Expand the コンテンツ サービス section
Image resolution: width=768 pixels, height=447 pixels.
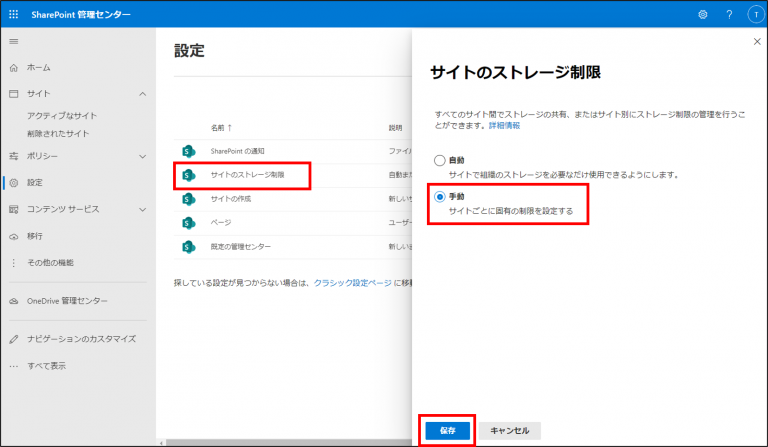pos(142,210)
